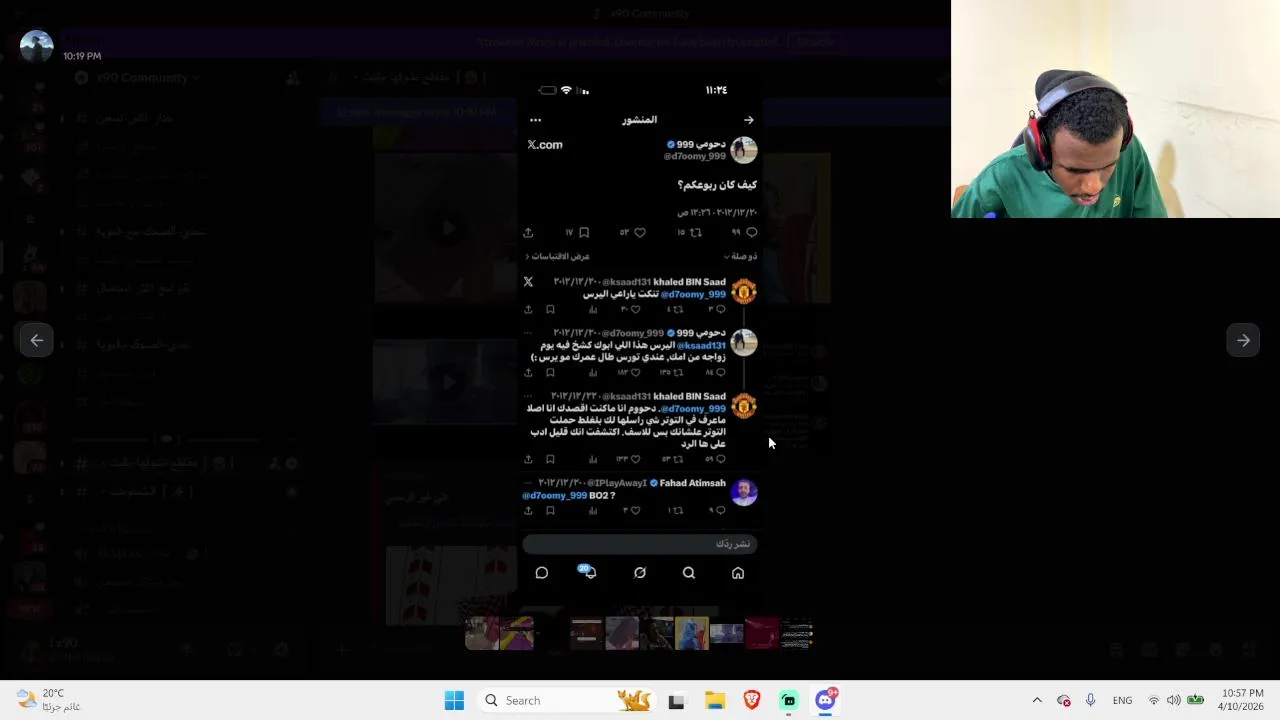The width and height of the screenshot is (1280, 720).
Task: Open Brave browser from taskbar
Action: pos(752,701)
